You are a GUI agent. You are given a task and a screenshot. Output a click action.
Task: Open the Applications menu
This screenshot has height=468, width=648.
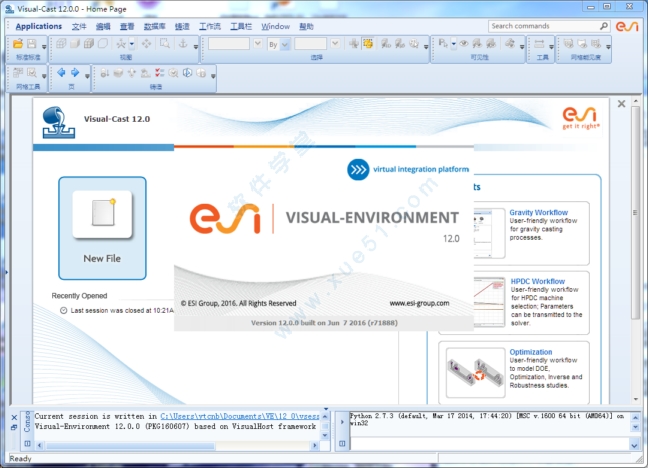(x=39, y=26)
